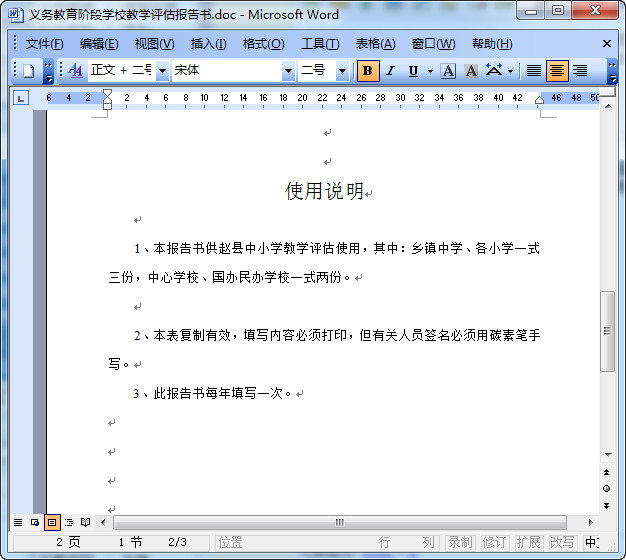Click the horizontal scrollbar thumb
This screenshot has width=626, height=560.
pyautogui.click(x=340, y=522)
